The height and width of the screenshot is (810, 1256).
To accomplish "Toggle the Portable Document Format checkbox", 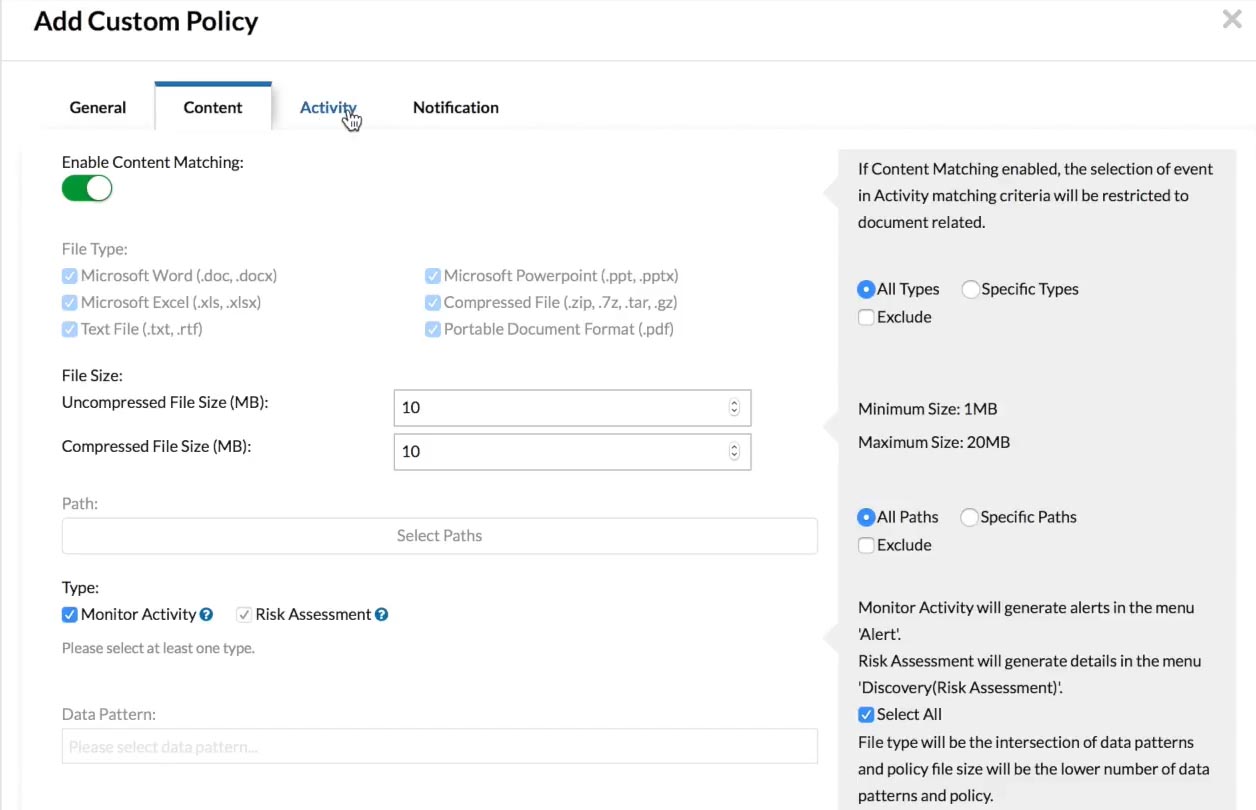I will (x=433, y=329).
